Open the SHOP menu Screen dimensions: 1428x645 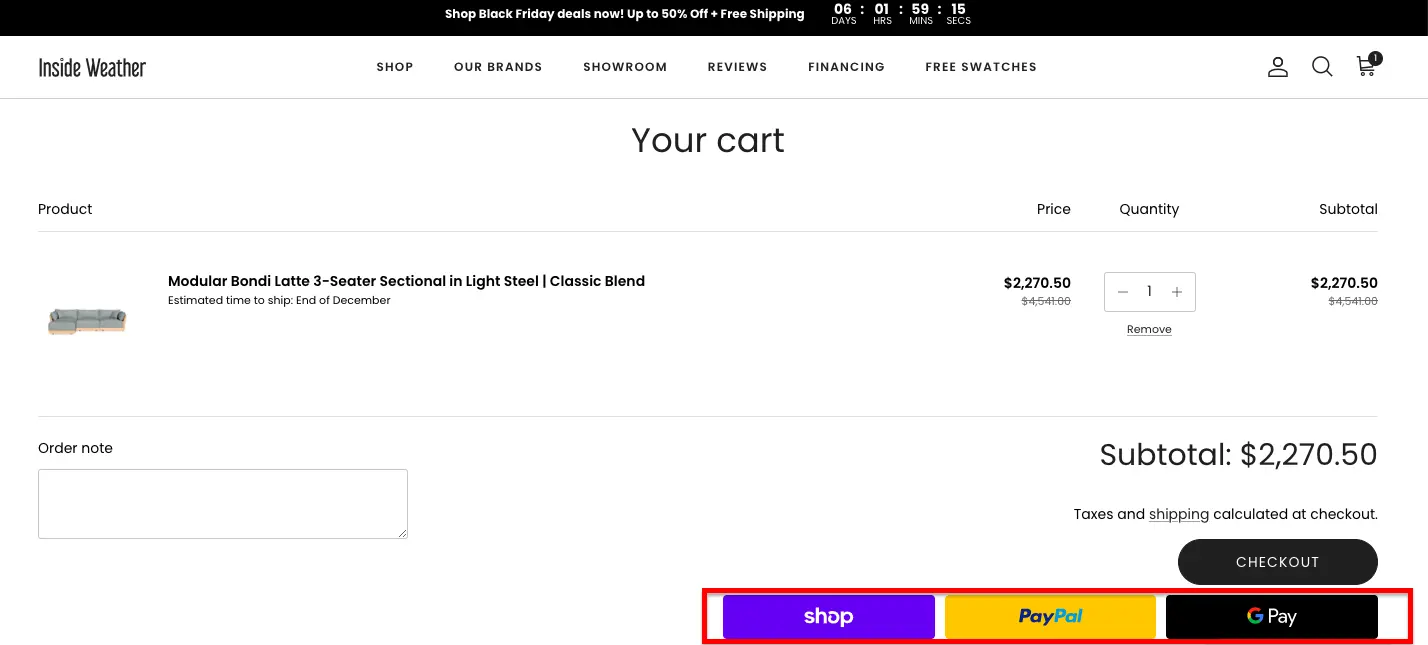tap(395, 67)
